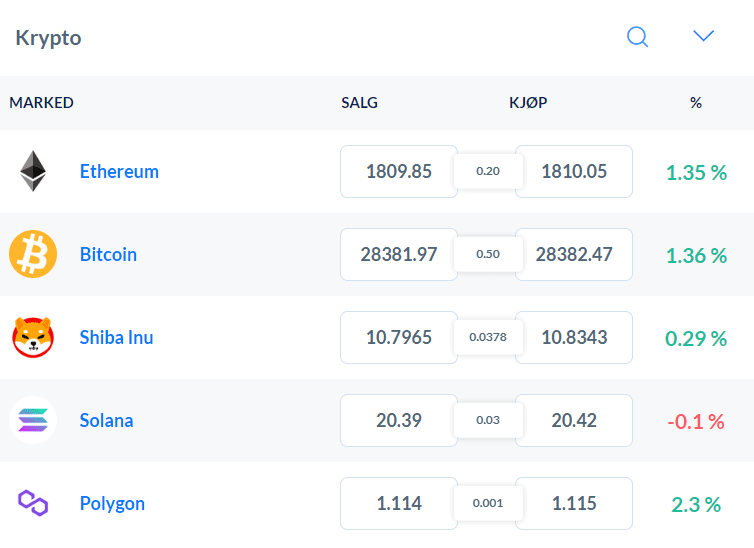Image resolution: width=754 pixels, height=548 pixels.
Task: Click the Polygon spread value 0.001
Action: click(488, 503)
